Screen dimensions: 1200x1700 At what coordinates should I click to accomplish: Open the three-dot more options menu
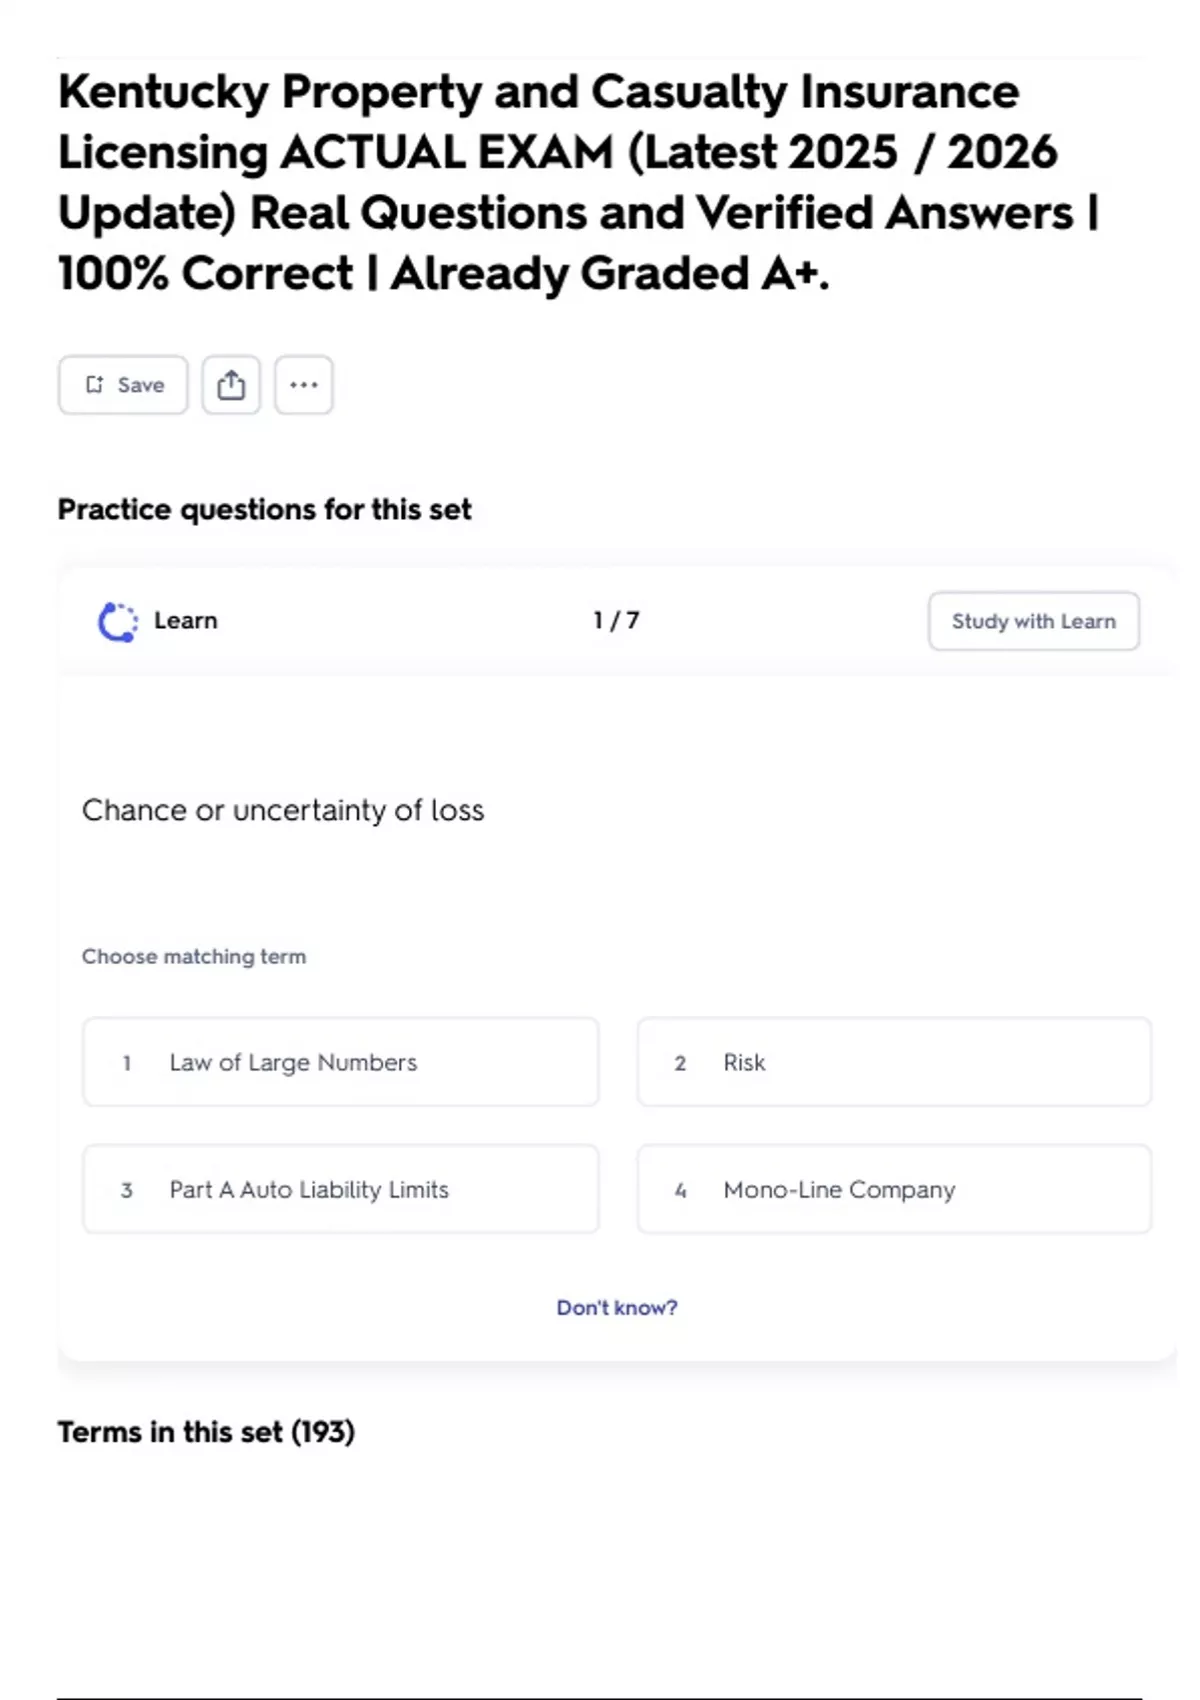(304, 385)
